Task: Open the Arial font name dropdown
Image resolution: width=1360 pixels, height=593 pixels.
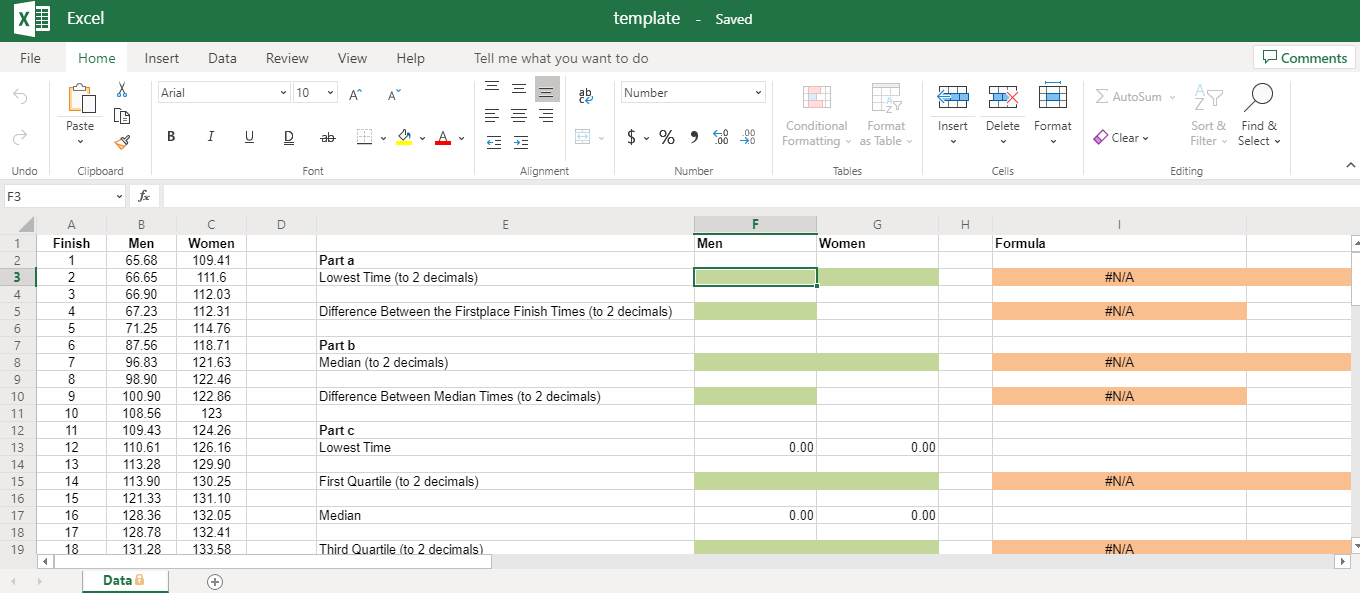Action: point(223,93)
